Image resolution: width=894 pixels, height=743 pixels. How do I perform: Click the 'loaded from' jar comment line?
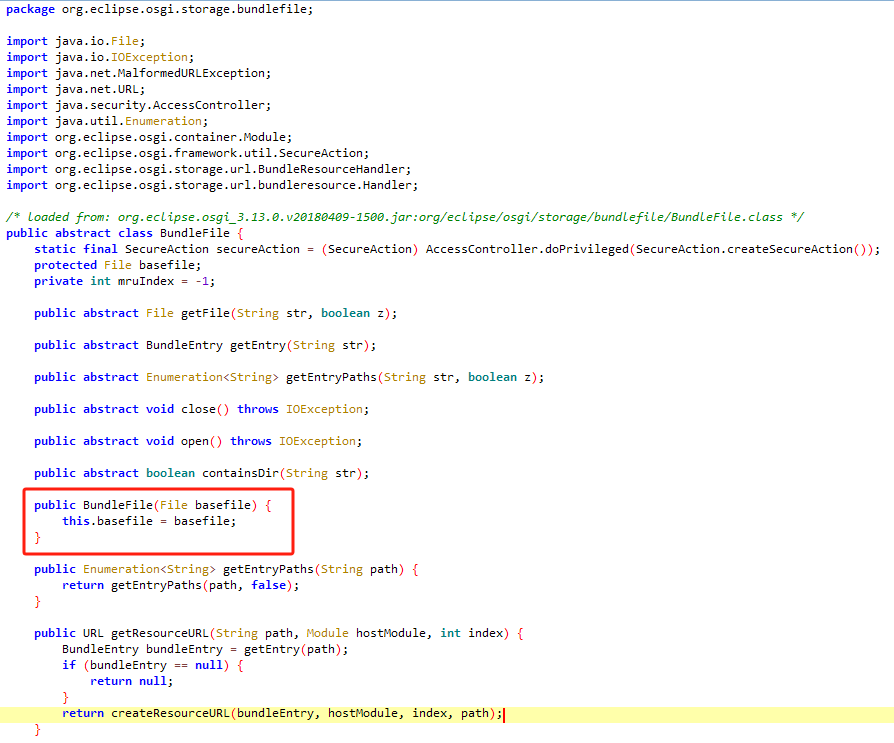[x=405, y=217]
